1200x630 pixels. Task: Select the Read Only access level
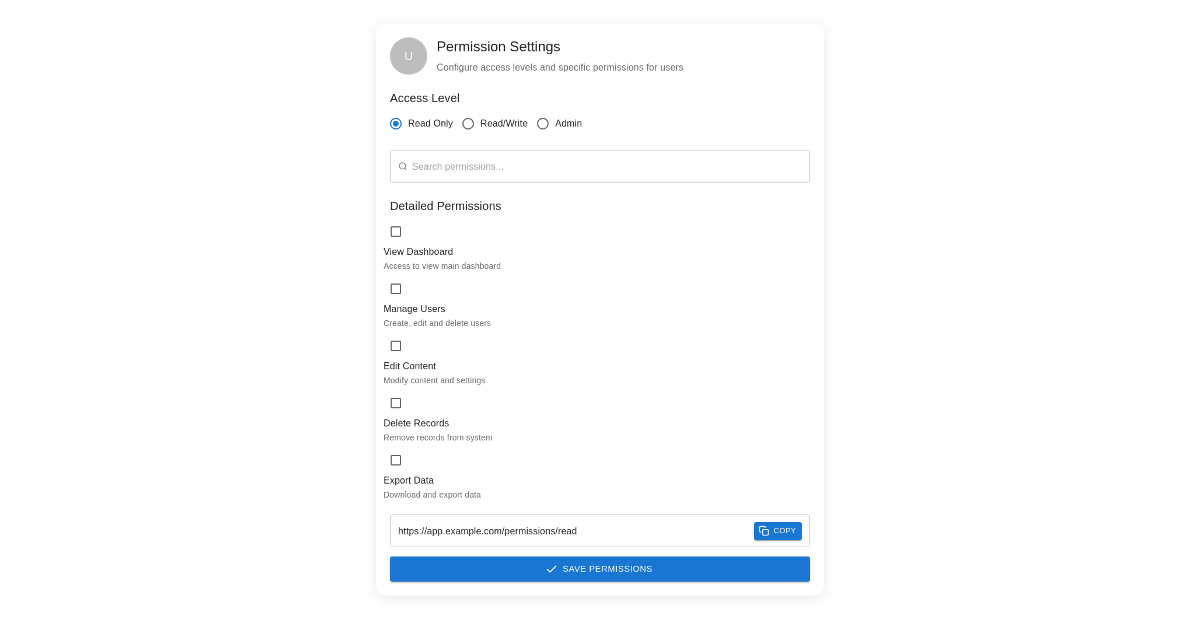pos(396,123)
